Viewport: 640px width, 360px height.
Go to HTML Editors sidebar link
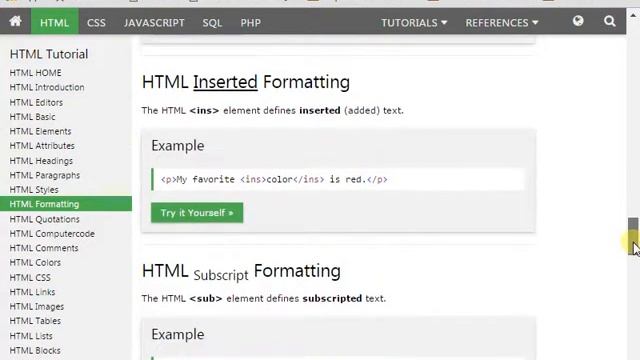click(x=36, y=102)
